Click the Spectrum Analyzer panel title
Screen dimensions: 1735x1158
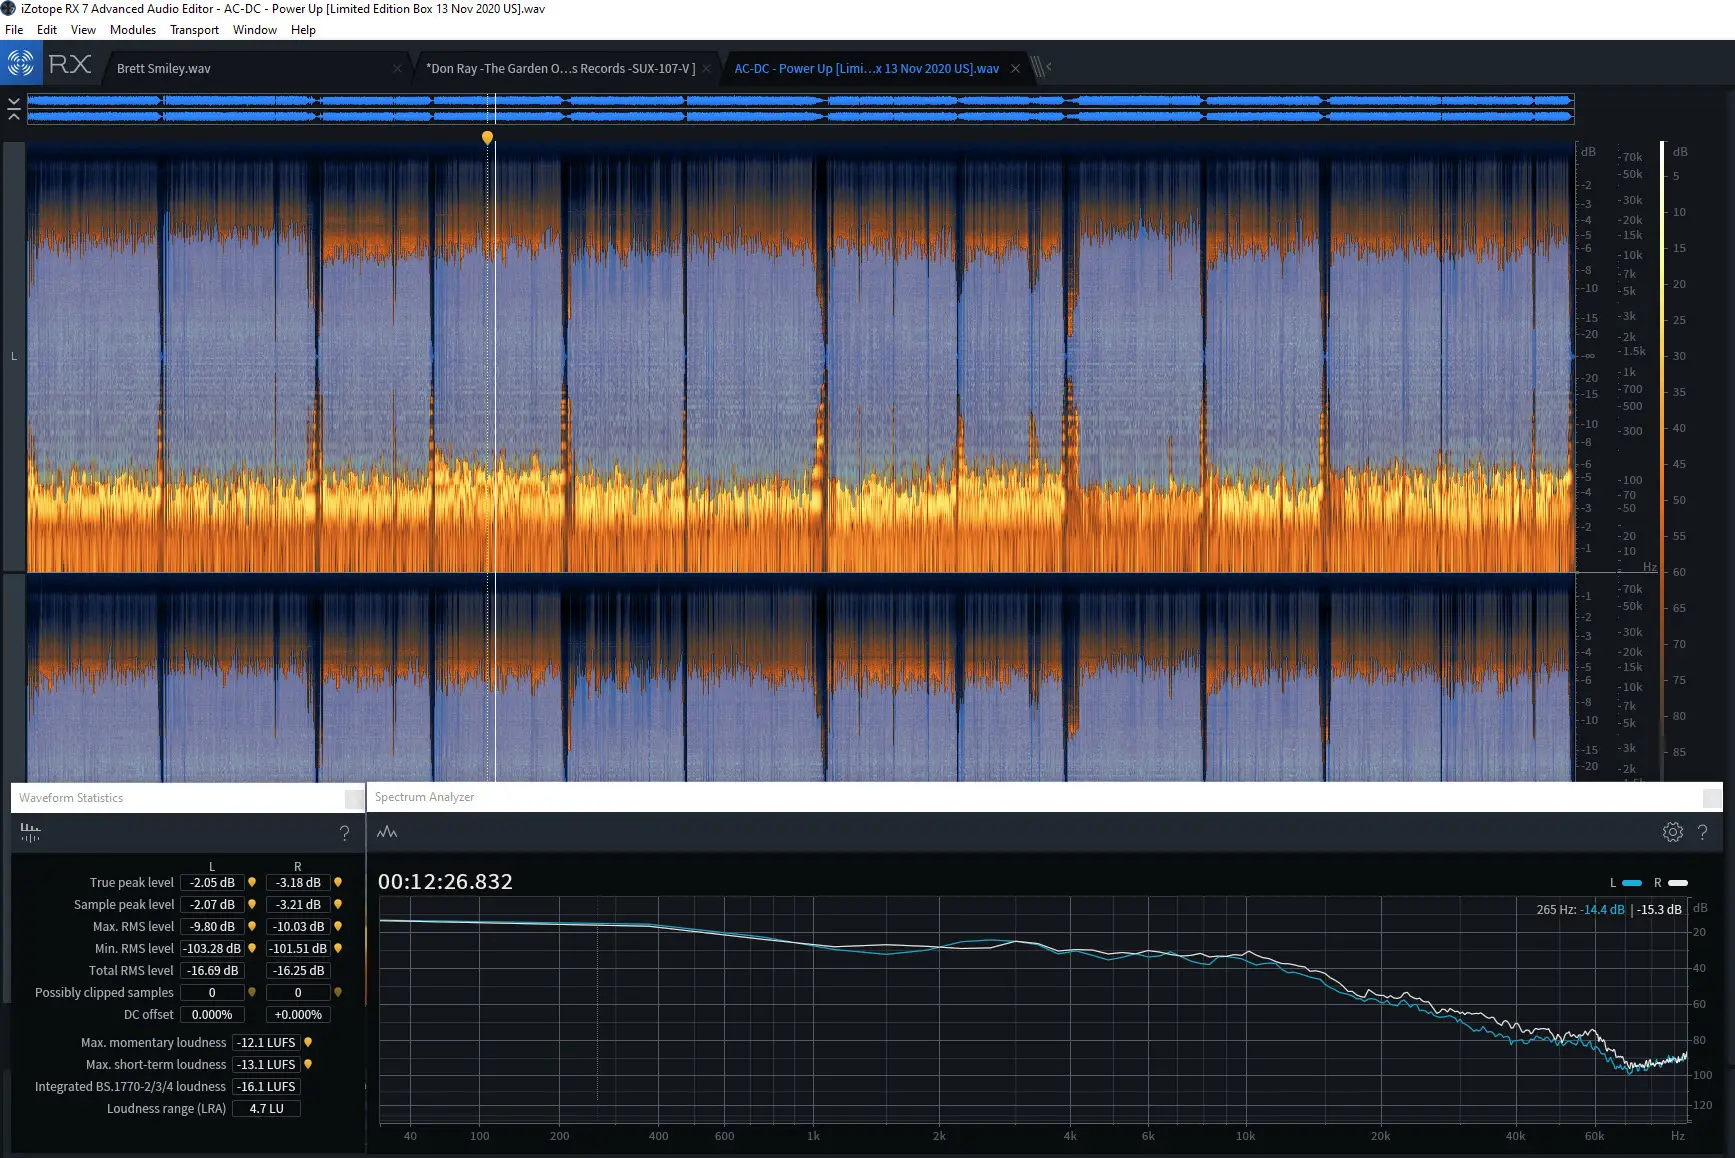[x=424, y=797]
